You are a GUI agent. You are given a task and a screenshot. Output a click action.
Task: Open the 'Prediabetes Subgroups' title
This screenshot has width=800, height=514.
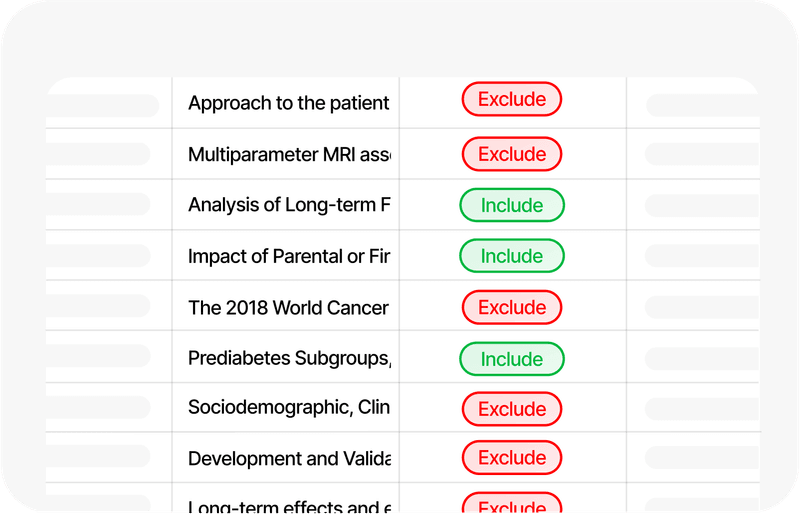pos(288,358)
